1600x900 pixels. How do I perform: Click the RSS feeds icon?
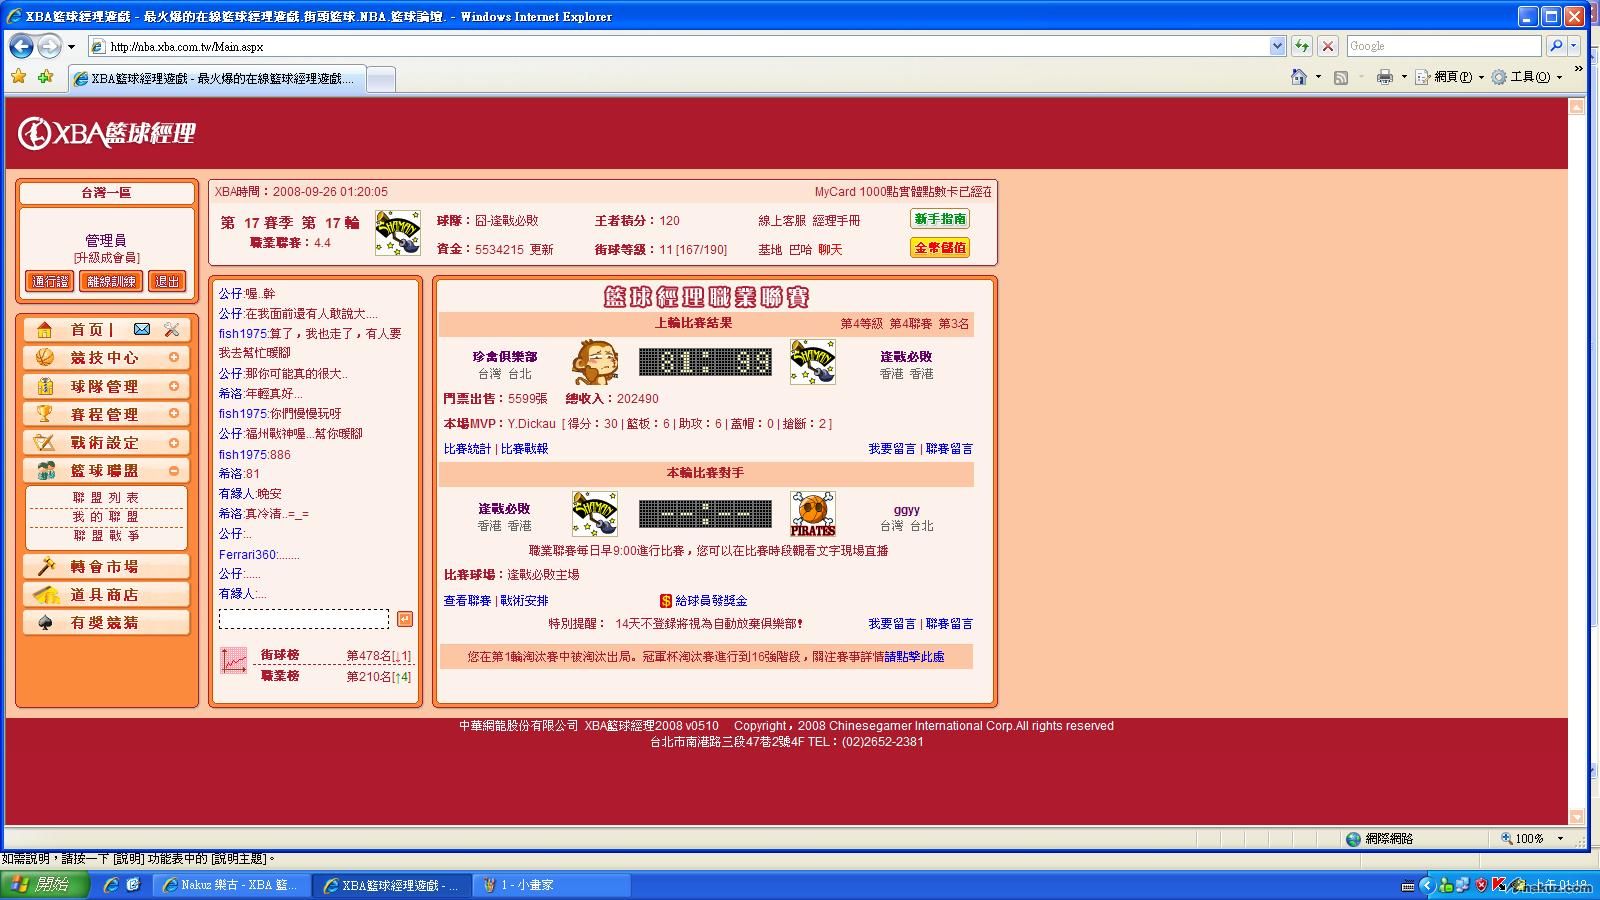pos(1341,77)
